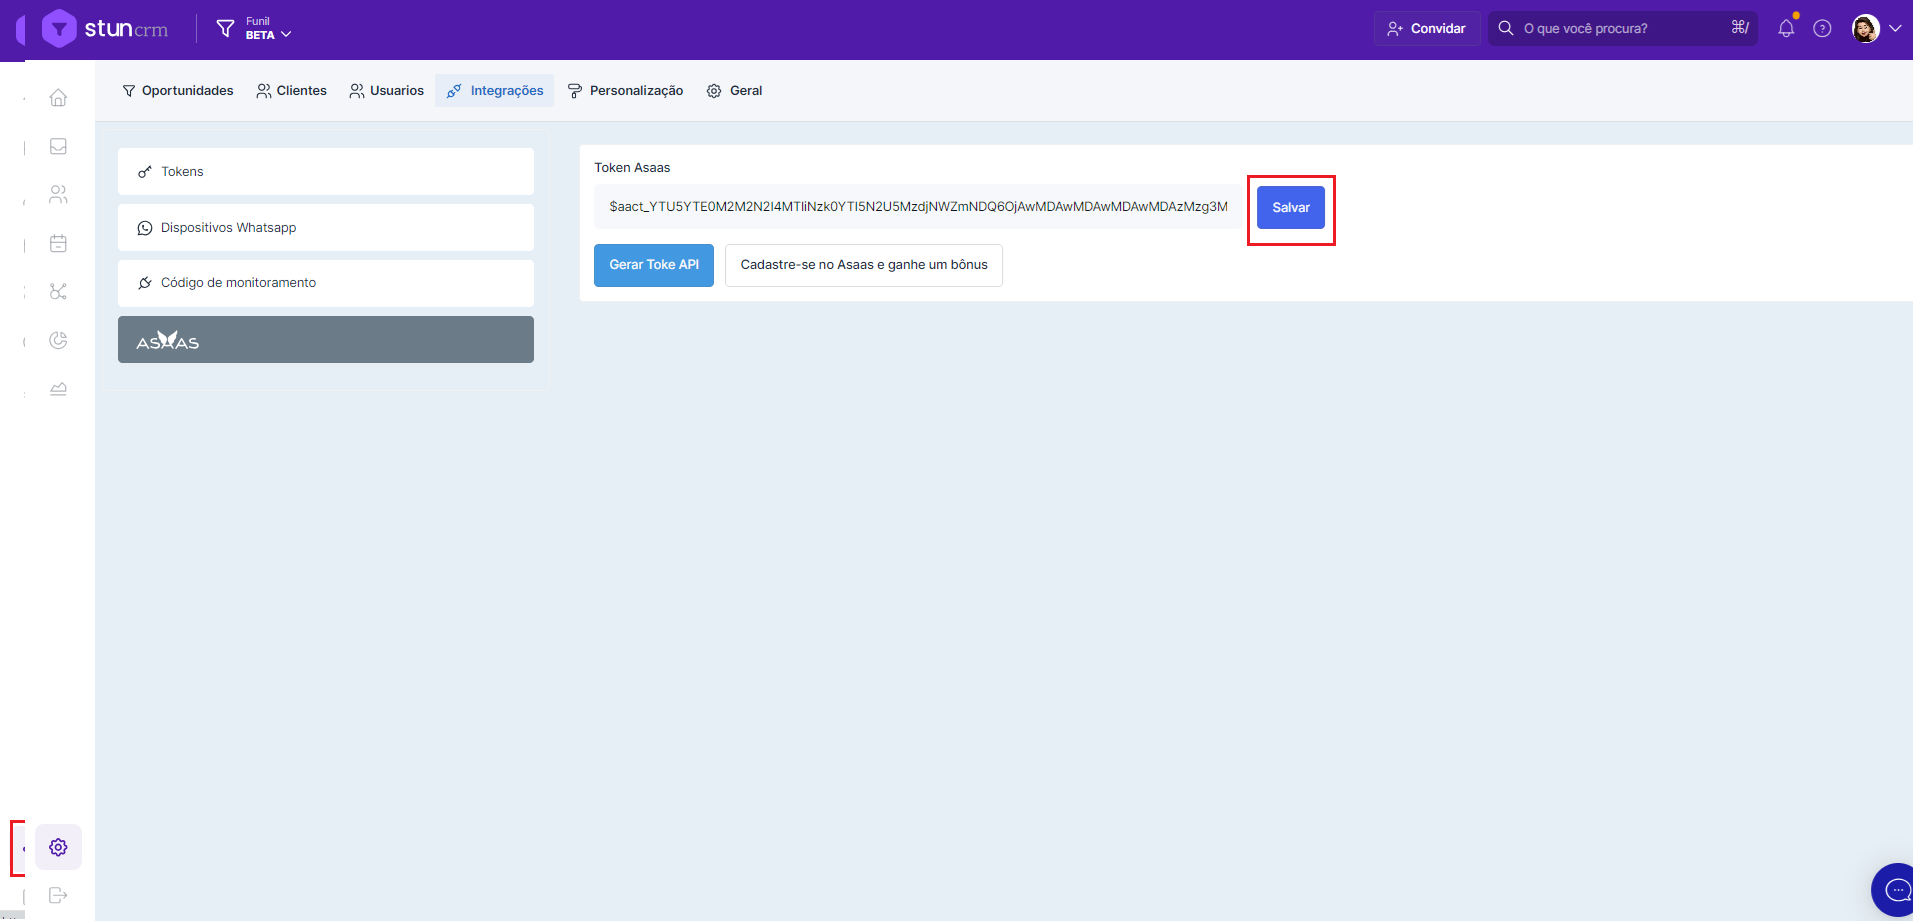Click the Convidar button
Screen dimensions: 1913x921
[1426, 29]
